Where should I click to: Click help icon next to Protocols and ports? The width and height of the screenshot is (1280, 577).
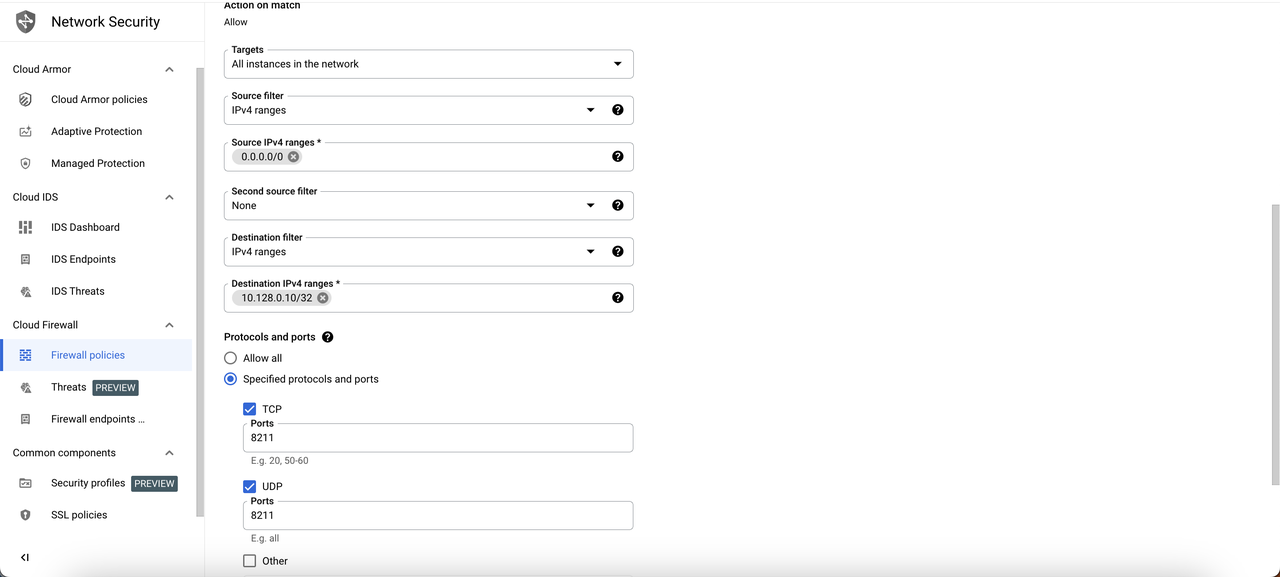[x=327, y=337]
